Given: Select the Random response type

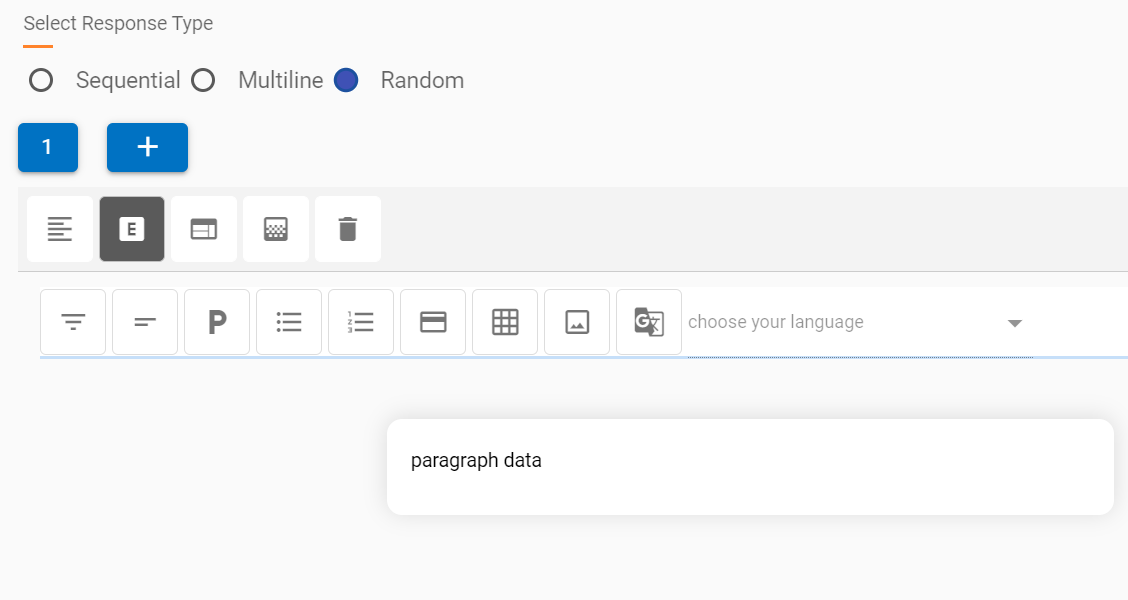Looking at the screenshot, I should tap(345, 80).
